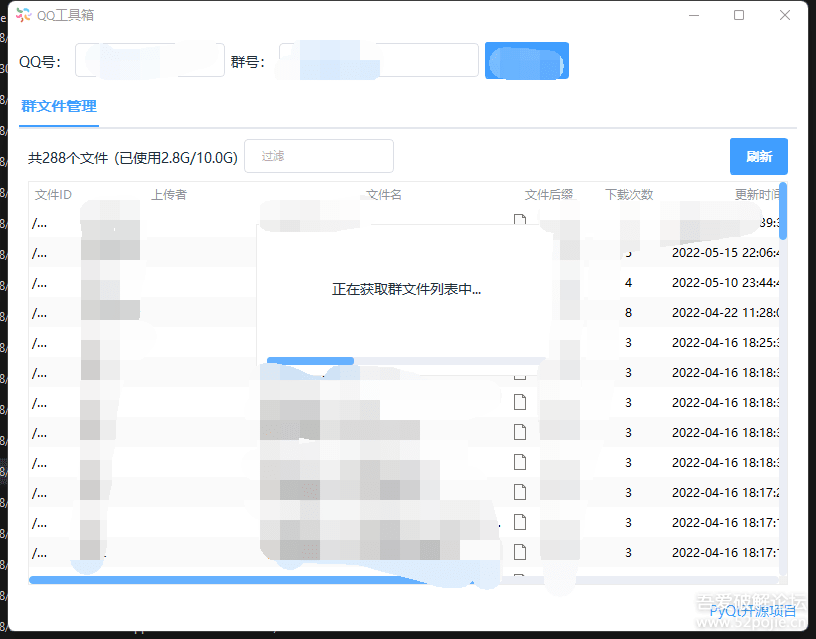
Task: Click the blue button next to 群号 field
Action: pyautogui.click(x=527, y=61)
